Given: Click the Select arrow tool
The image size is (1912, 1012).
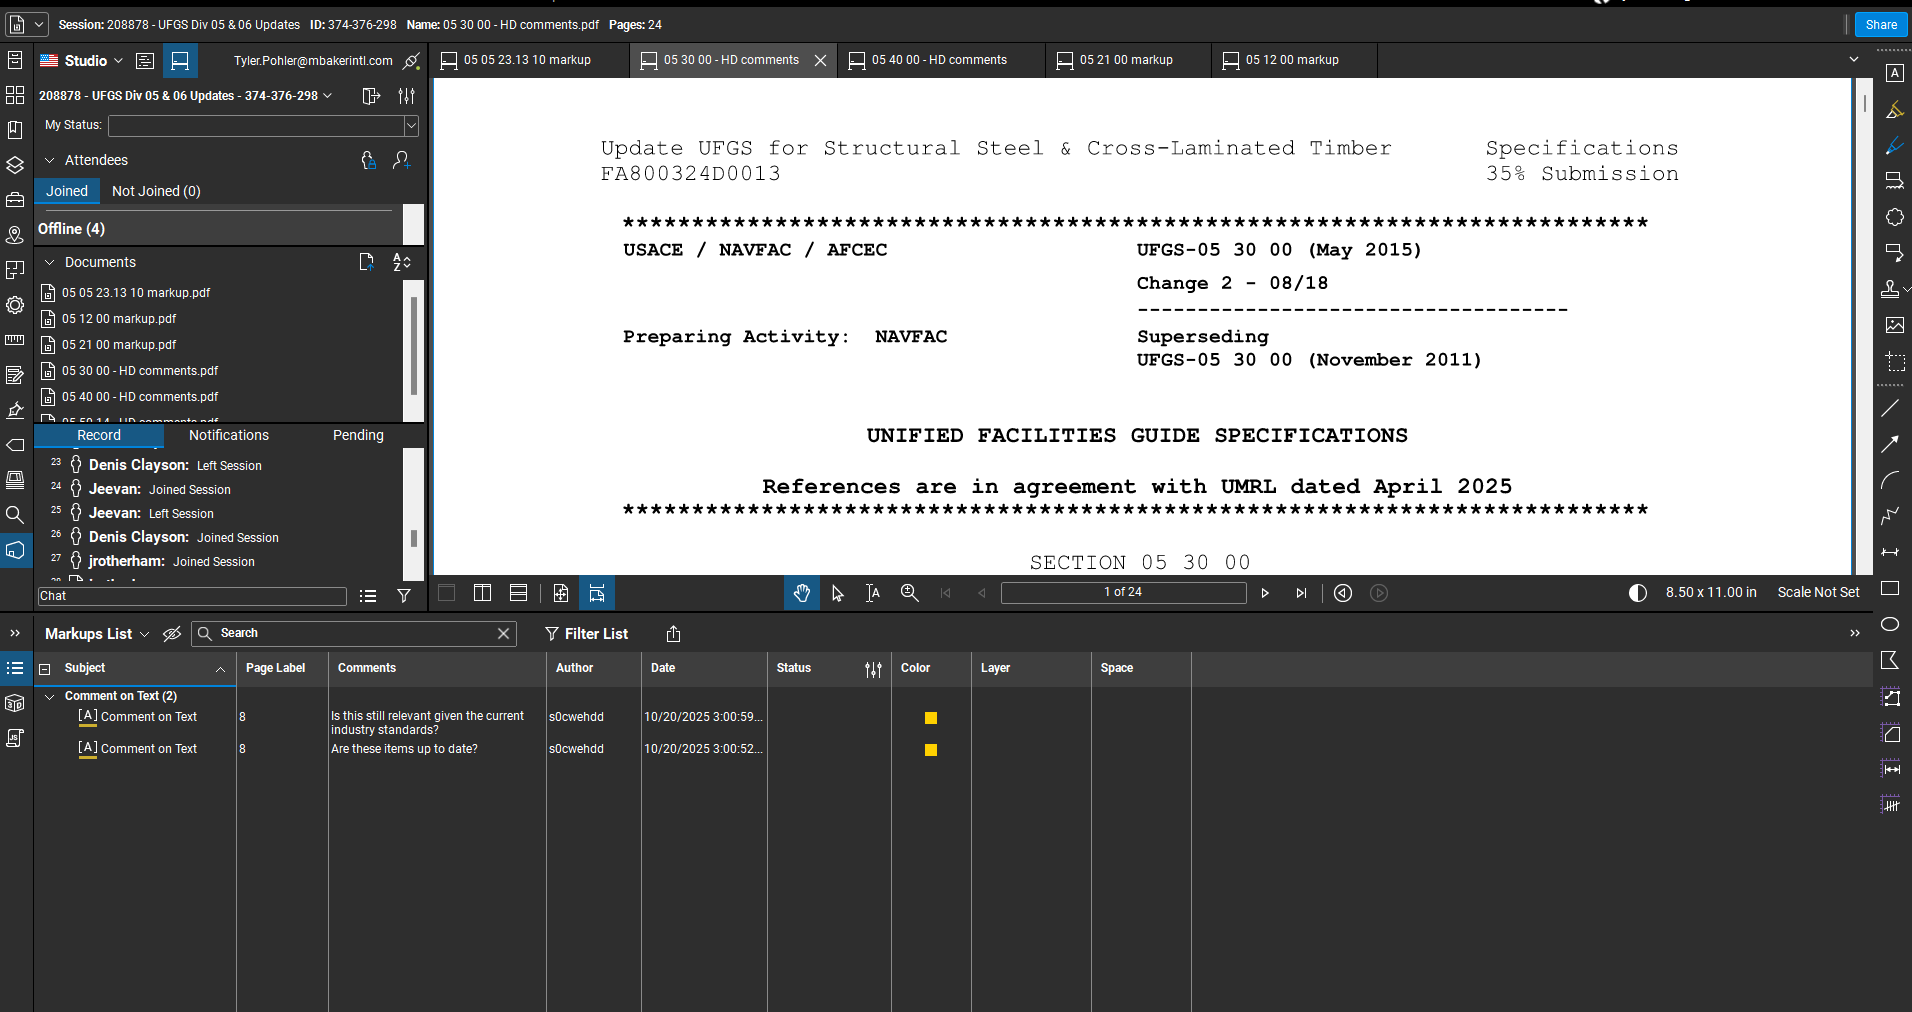Looking at the screenshot, I should click(837, 593).
